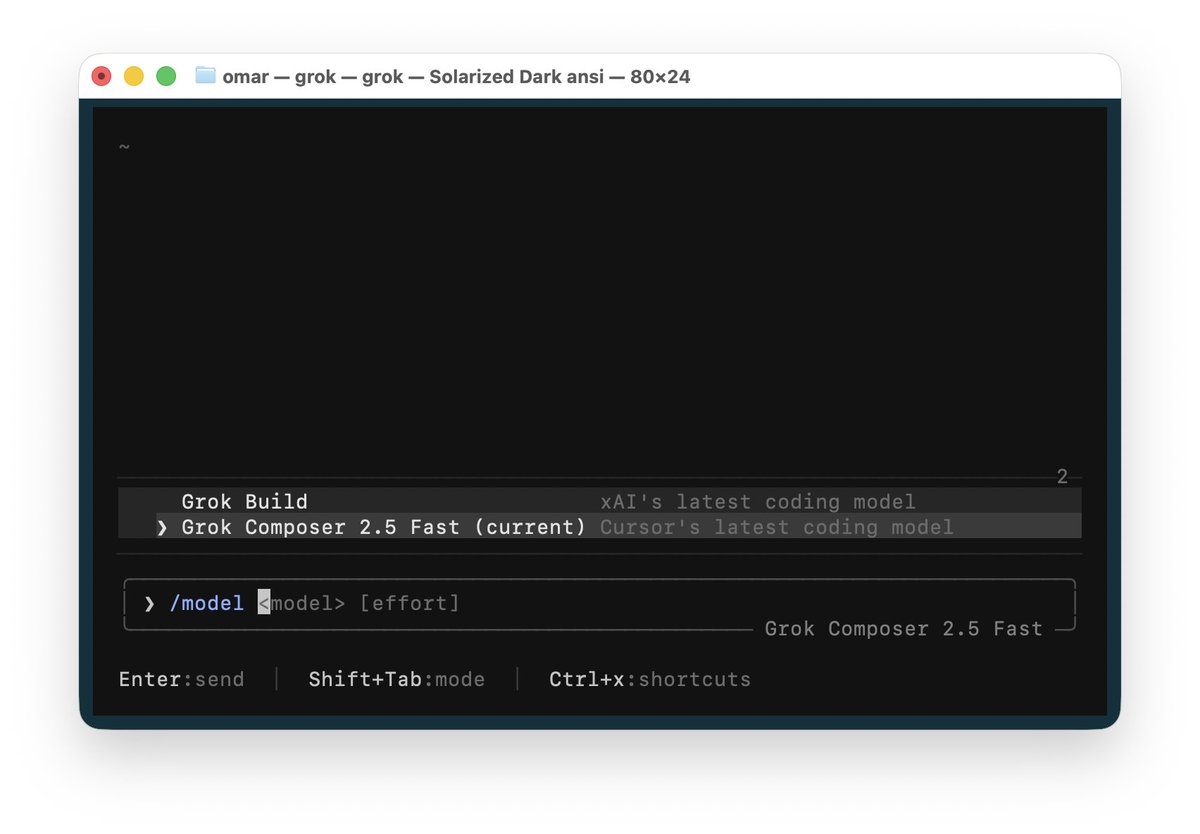Screen dimensions: 1200x834
Task: Click the Grok Composer 2.5 Fast label on input border
Action: coord(904,628)
